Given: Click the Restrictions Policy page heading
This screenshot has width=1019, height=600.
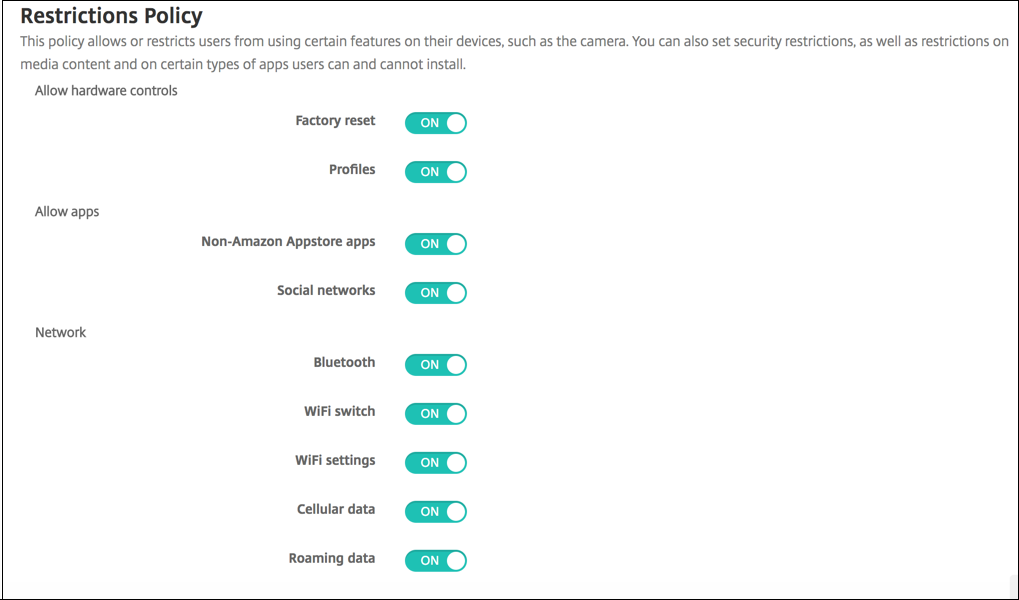Looking at the screenshot, I should tap(111, 16).
